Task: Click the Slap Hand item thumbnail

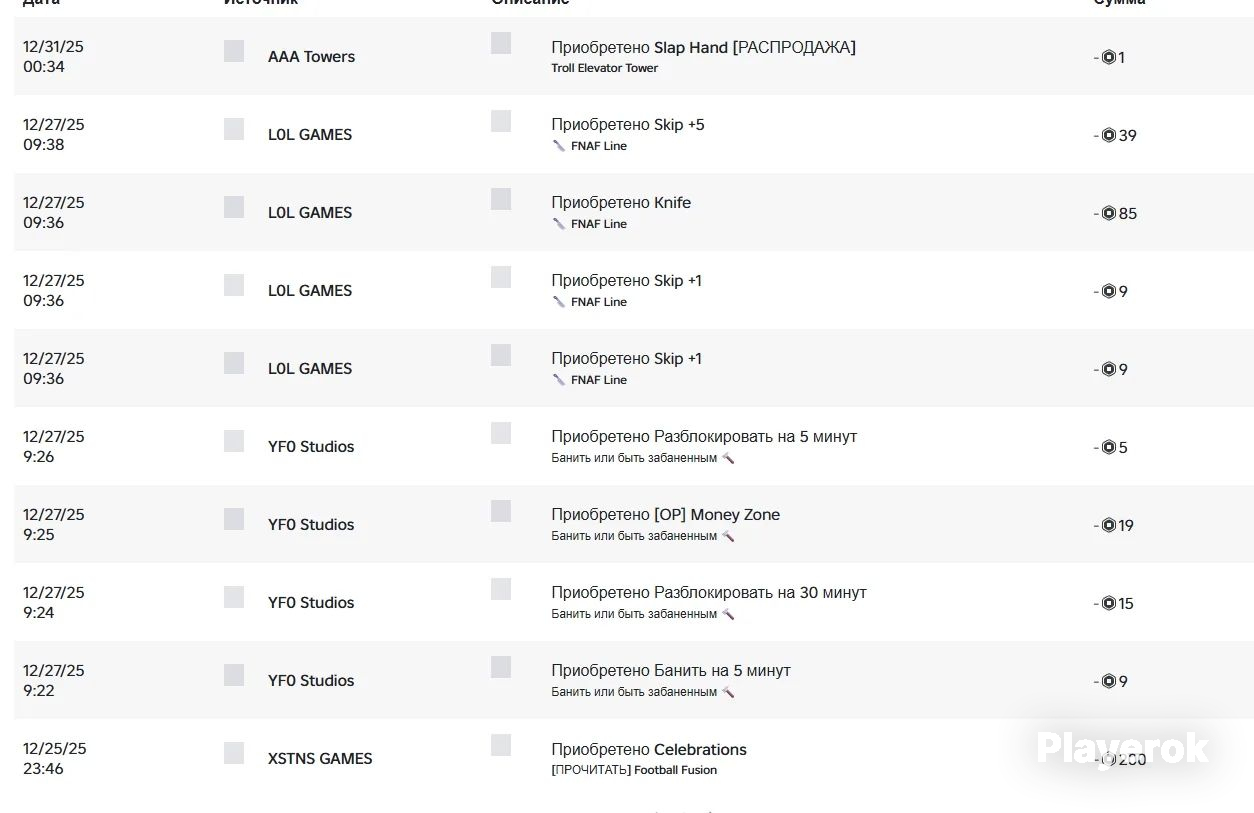Action: tap(501, 43)
